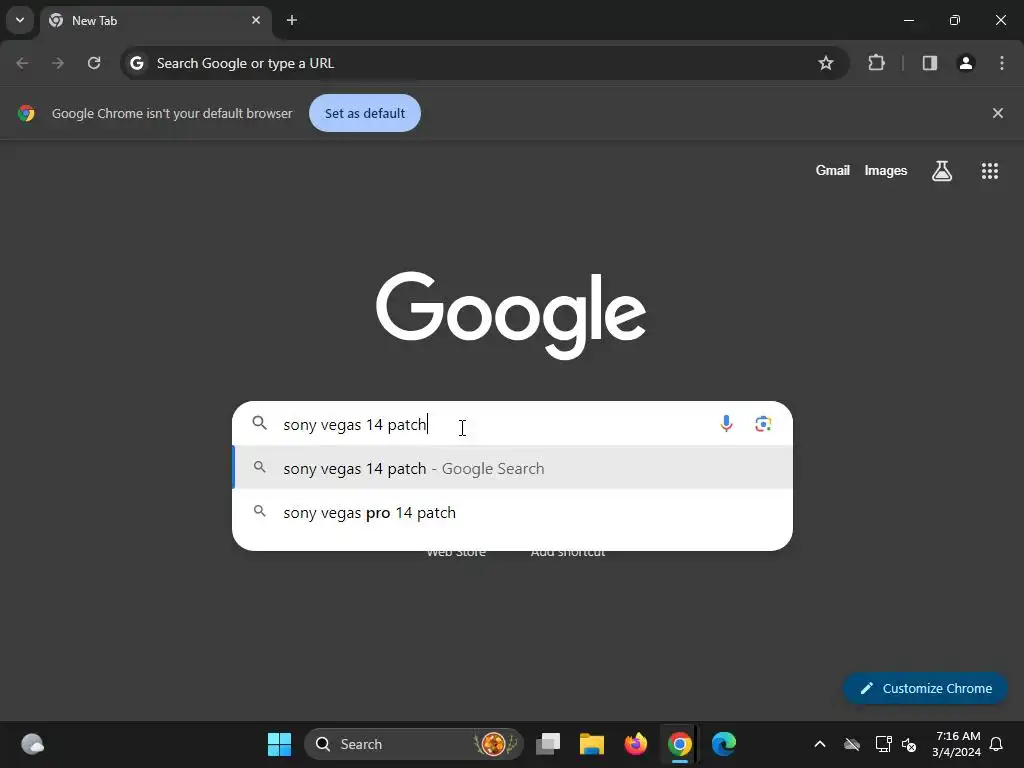Open network status tray icon

883,744
